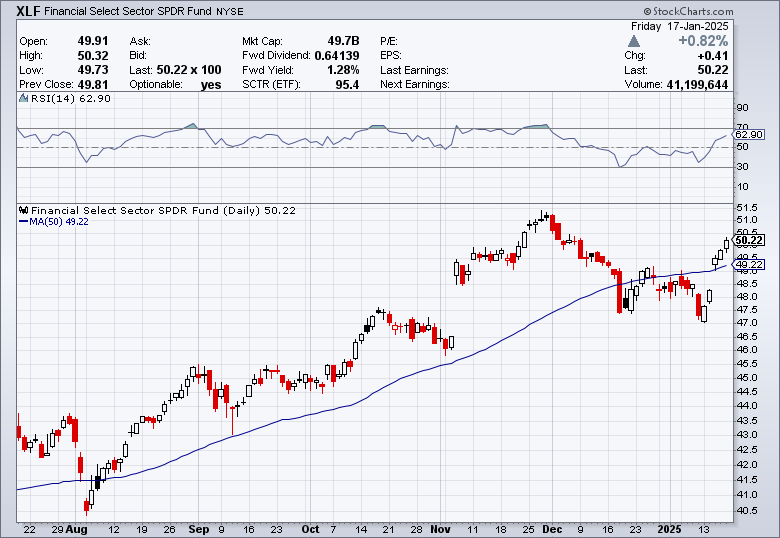
Task: Click the 22 date label at the axis start
Action: point(29,530)
